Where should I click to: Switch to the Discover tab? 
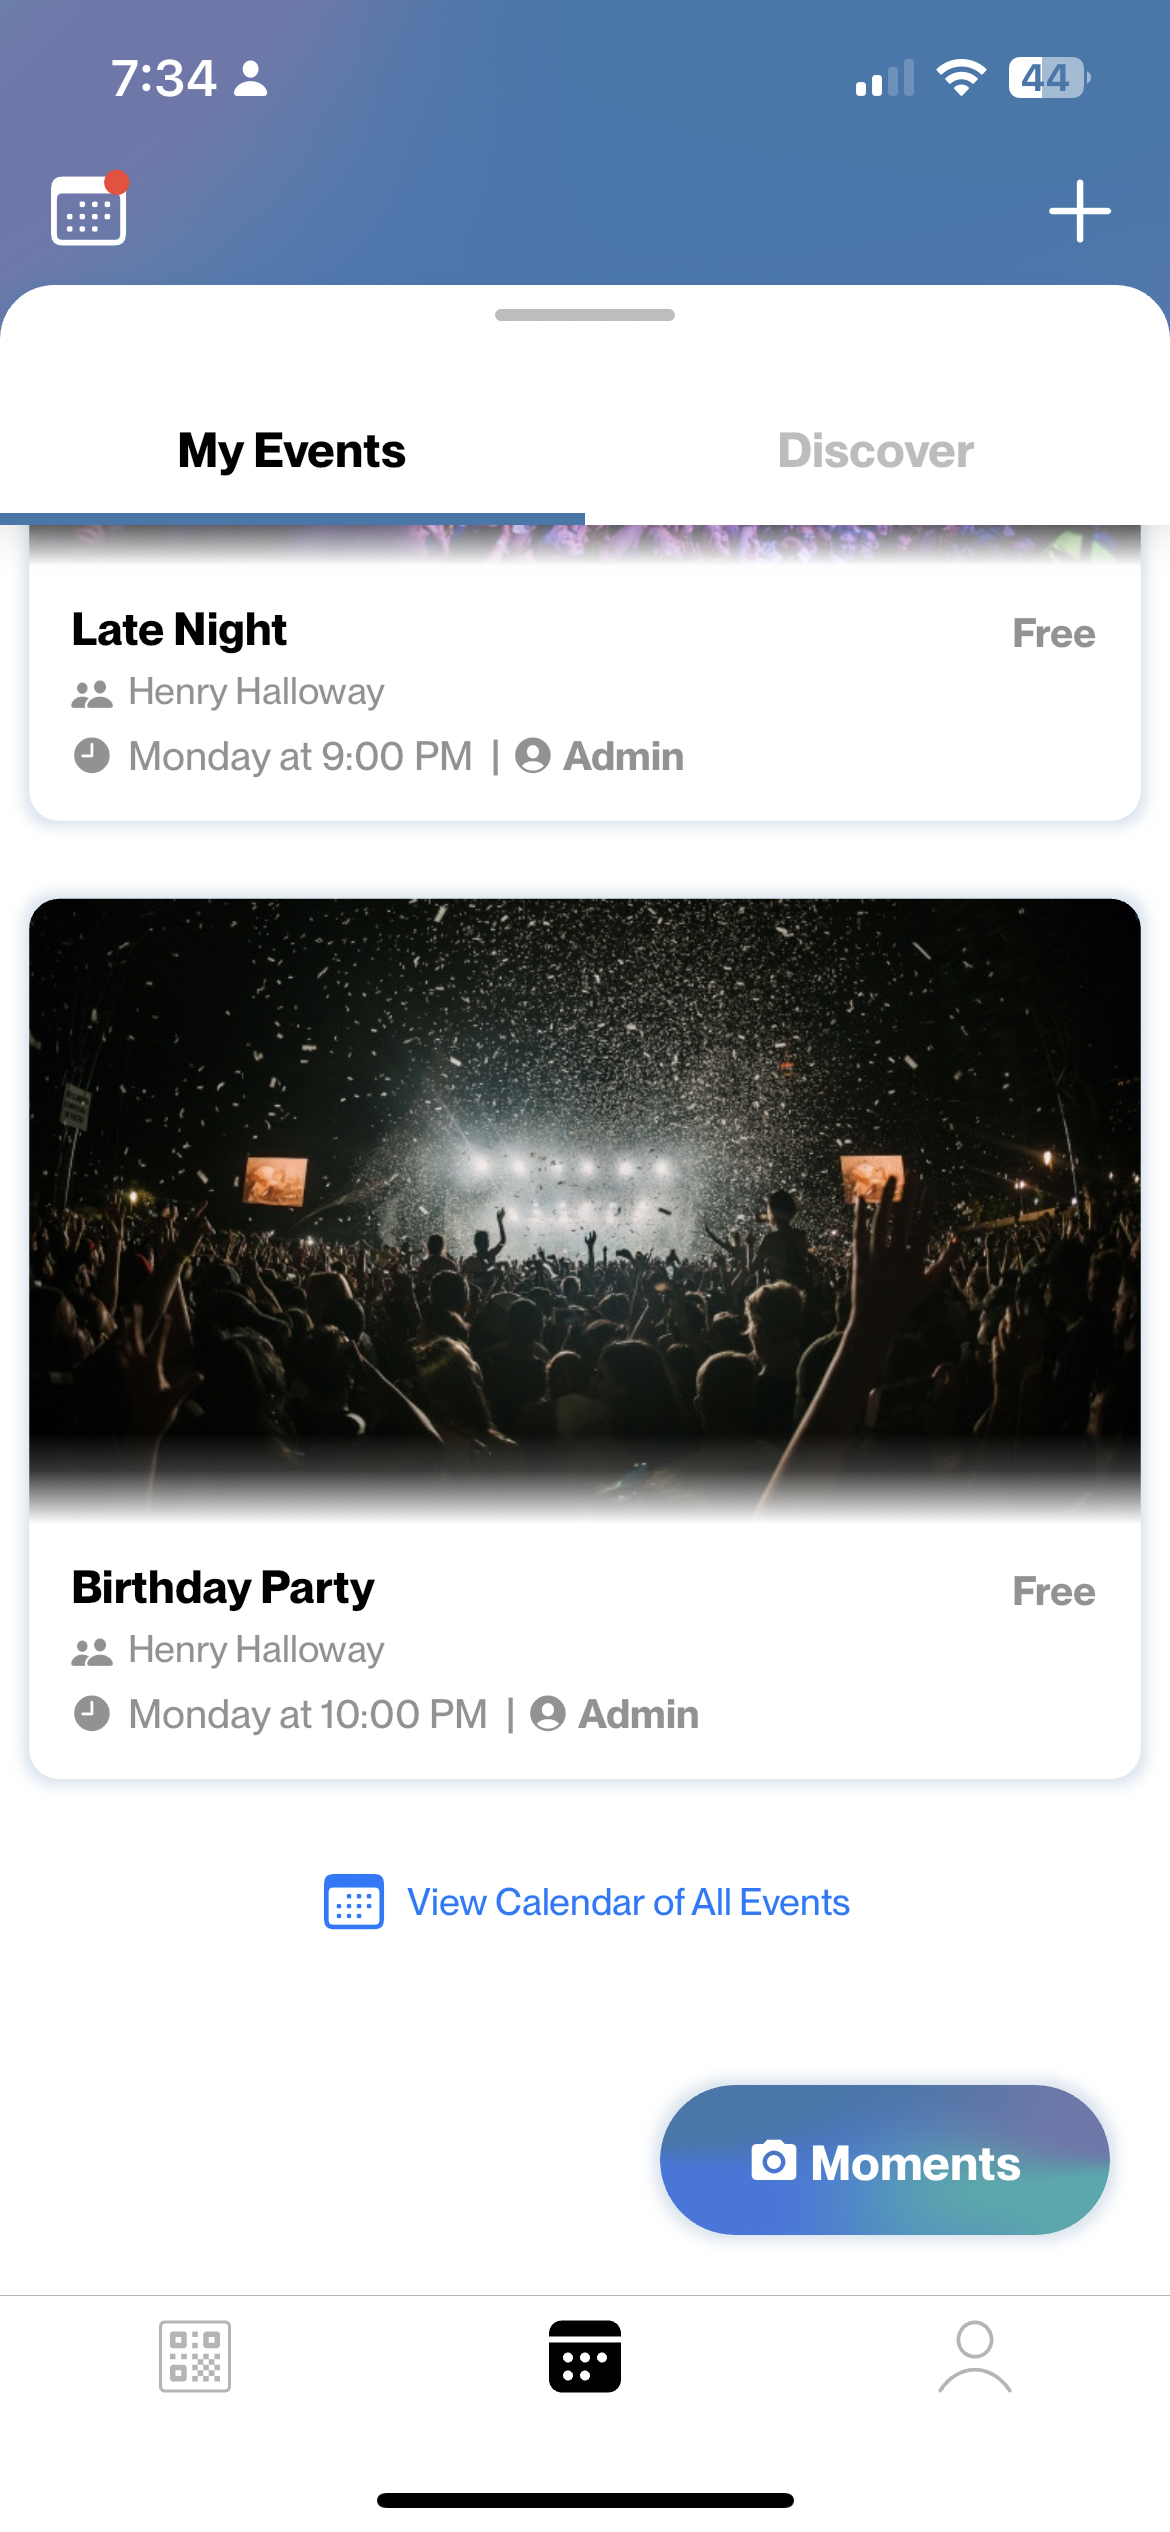(876, 451)
